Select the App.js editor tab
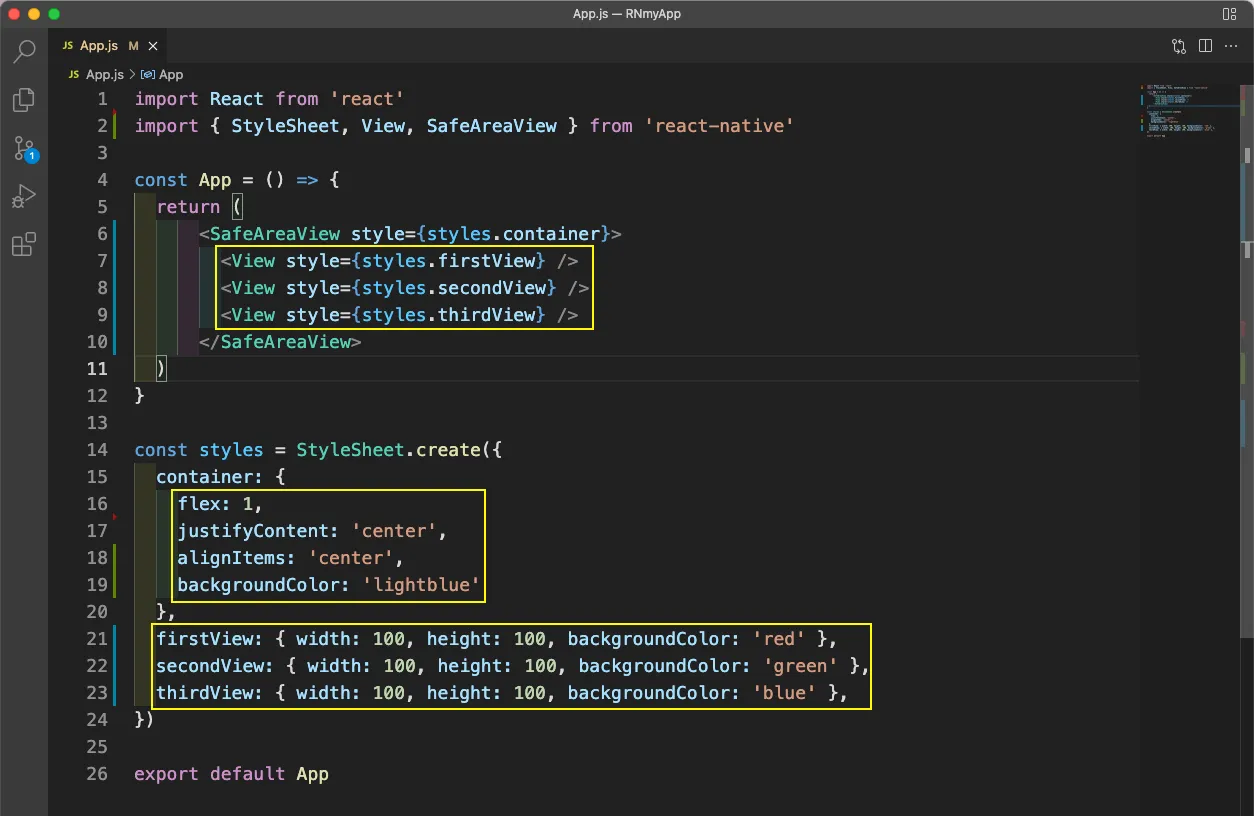The height and width of the screenshot is (816, 1254). coord(108,46)
